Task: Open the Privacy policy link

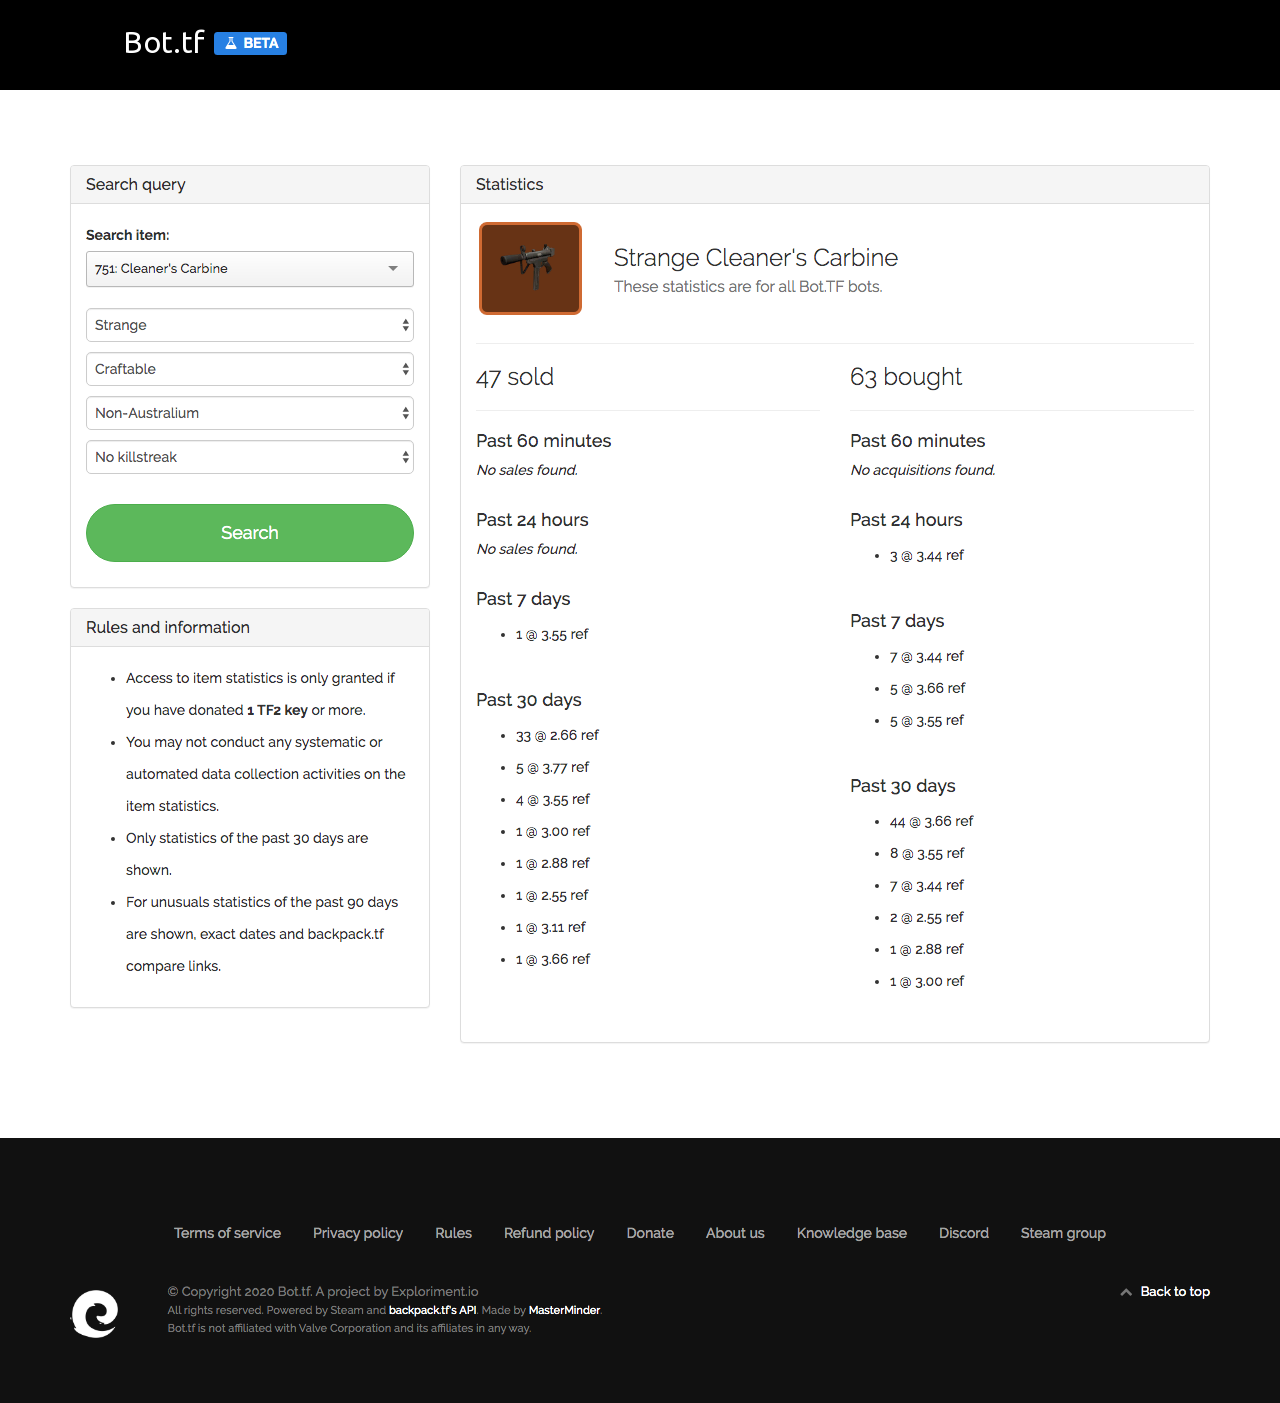Action: pyautogui.click(x=358, y=1233)
